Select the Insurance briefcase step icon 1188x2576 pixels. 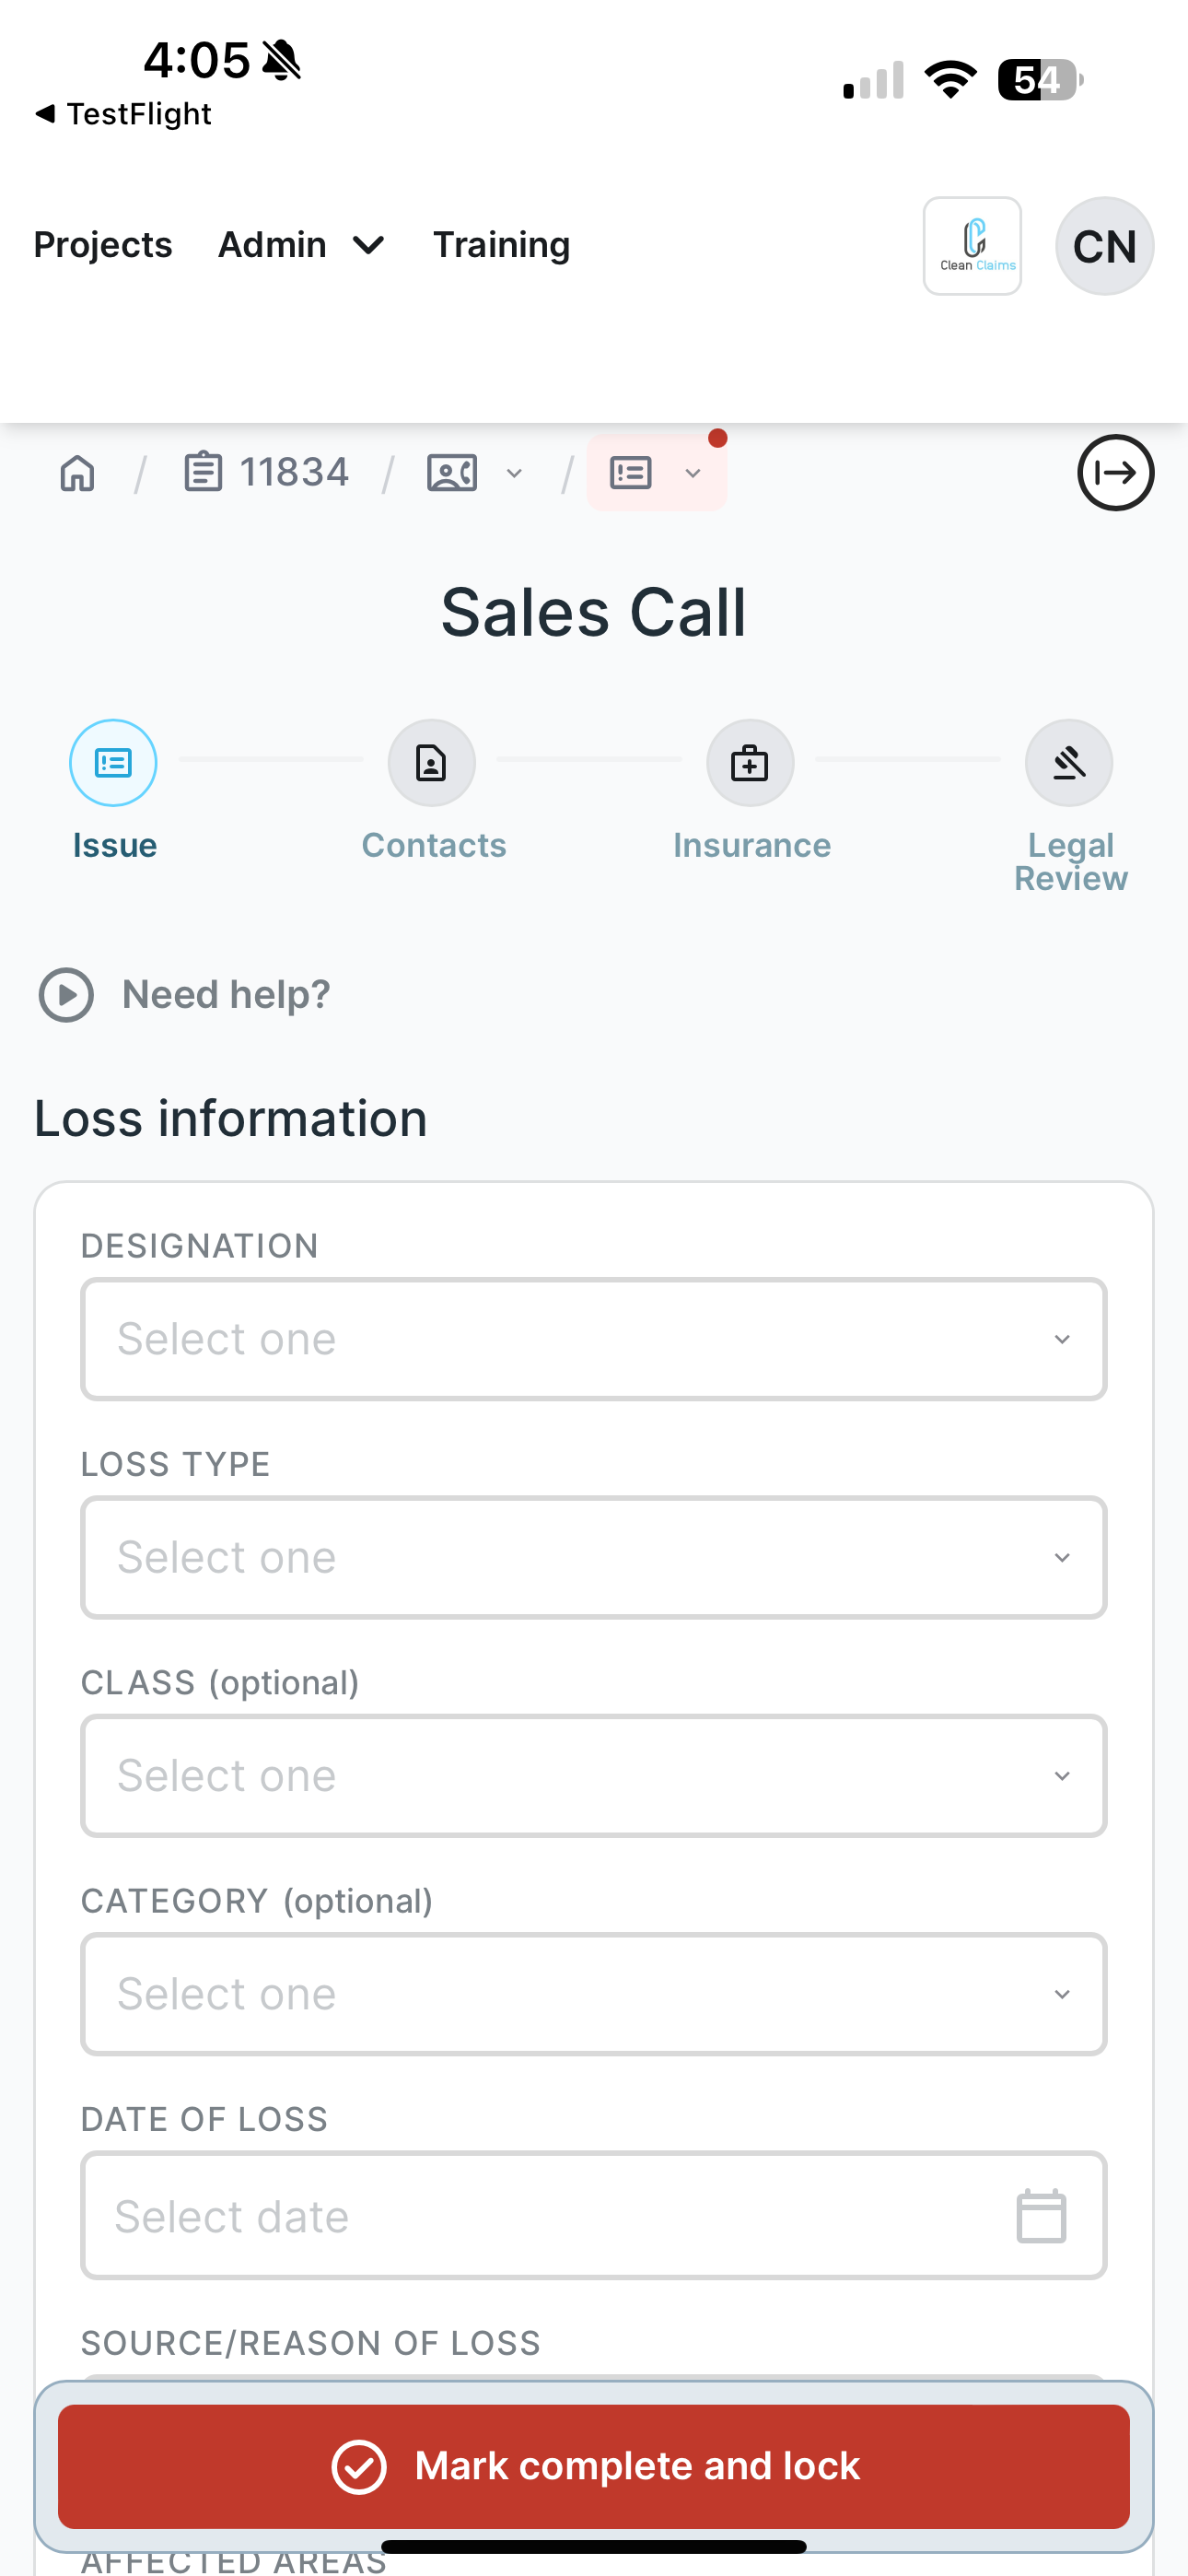click(750, 763)
